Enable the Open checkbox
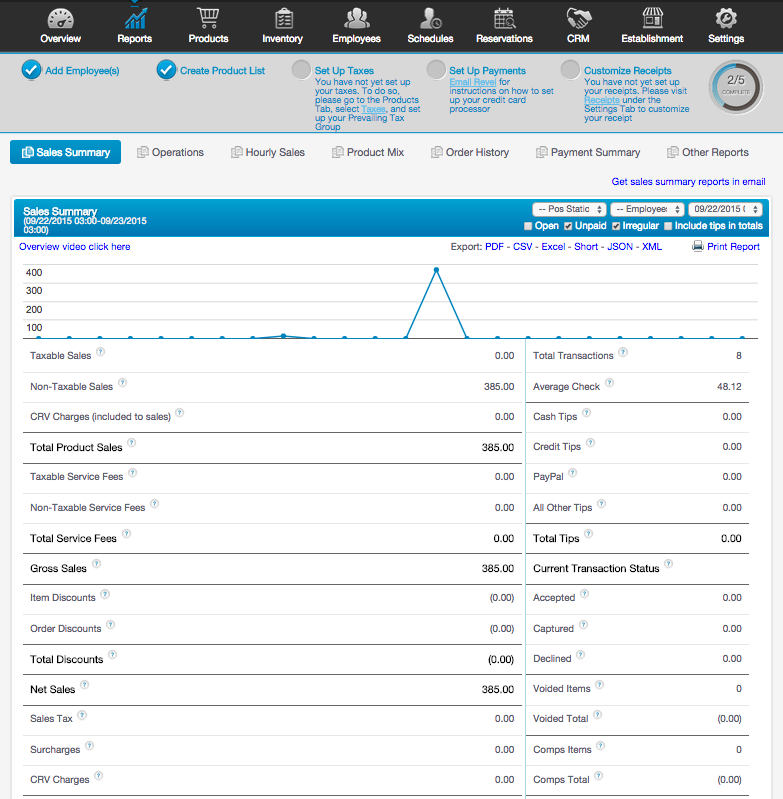The height and width of the screenshot is (799, 783). [528, 226]
